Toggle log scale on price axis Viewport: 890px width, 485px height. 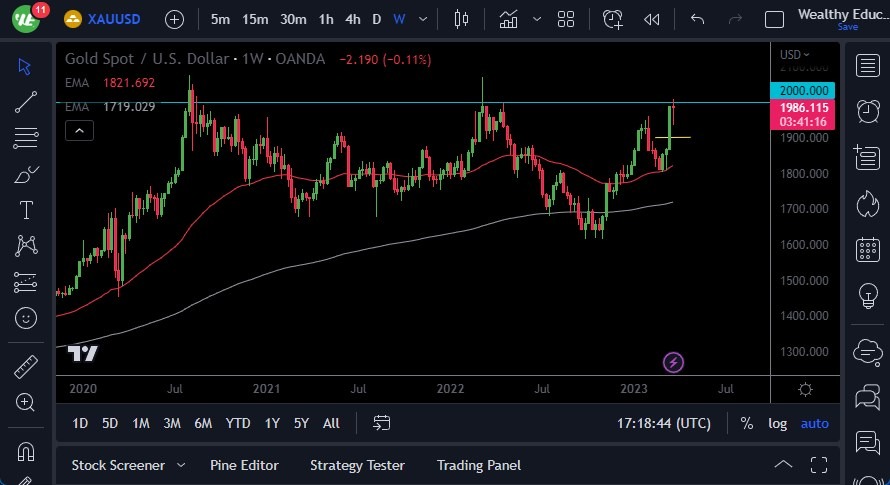click(x=777, y=423)
